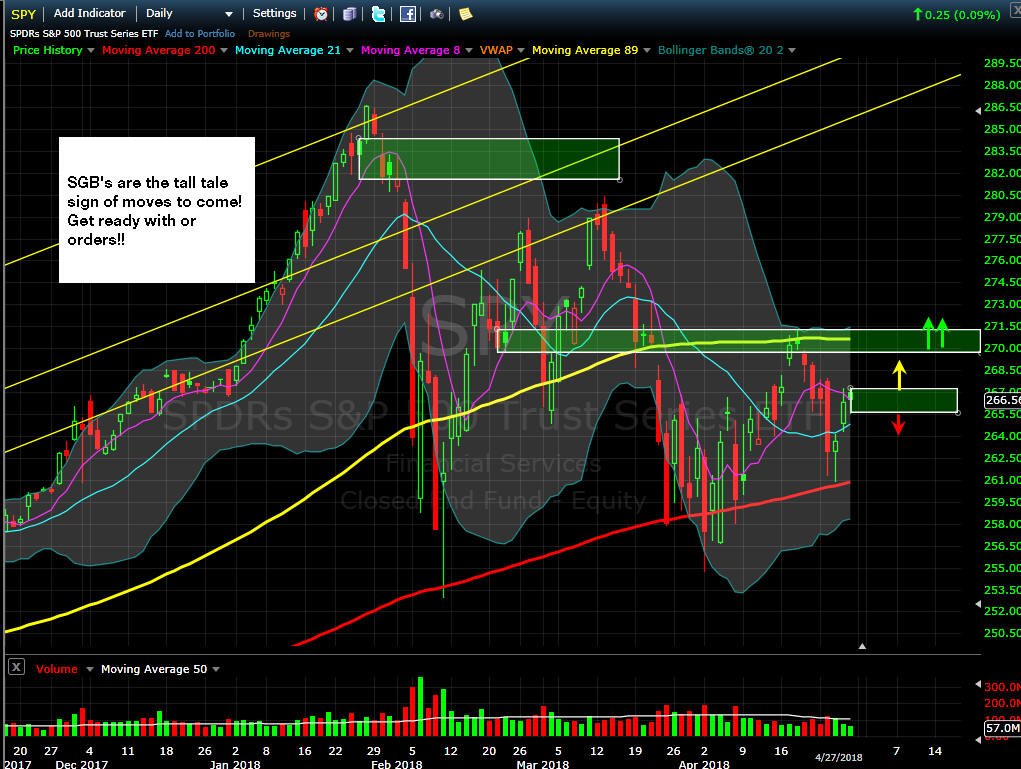Click the Drawings link
This screenshot has height=769, width=1021.
click(x=269, y=34)
